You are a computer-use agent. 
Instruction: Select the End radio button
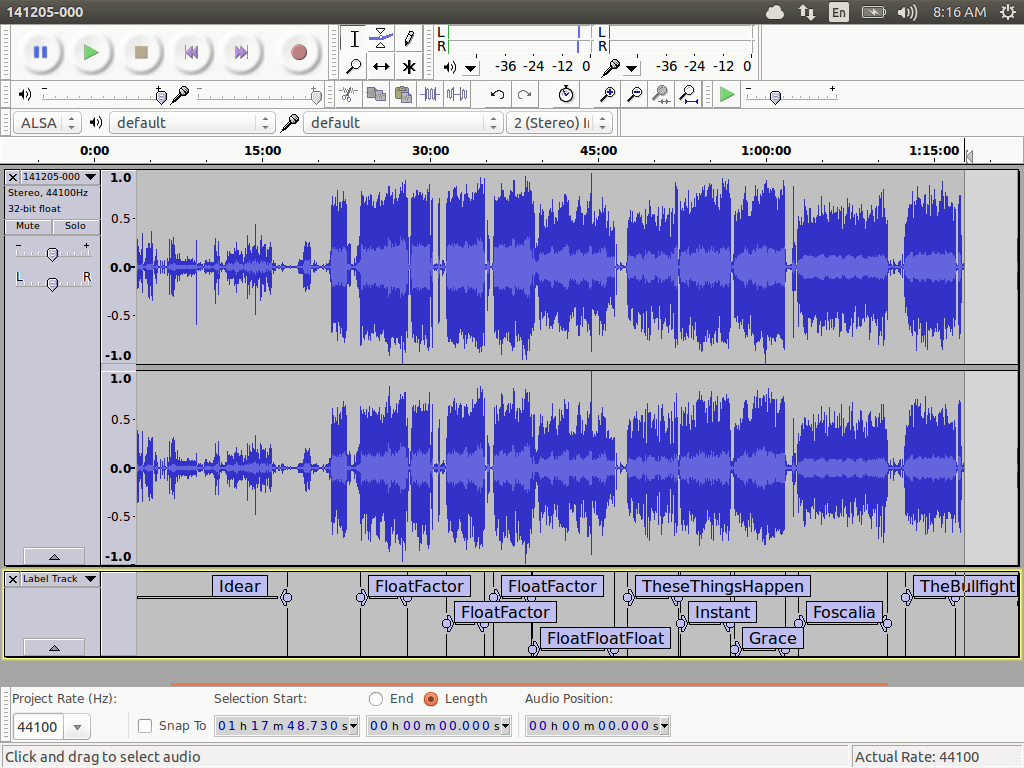tap(376, 699)
